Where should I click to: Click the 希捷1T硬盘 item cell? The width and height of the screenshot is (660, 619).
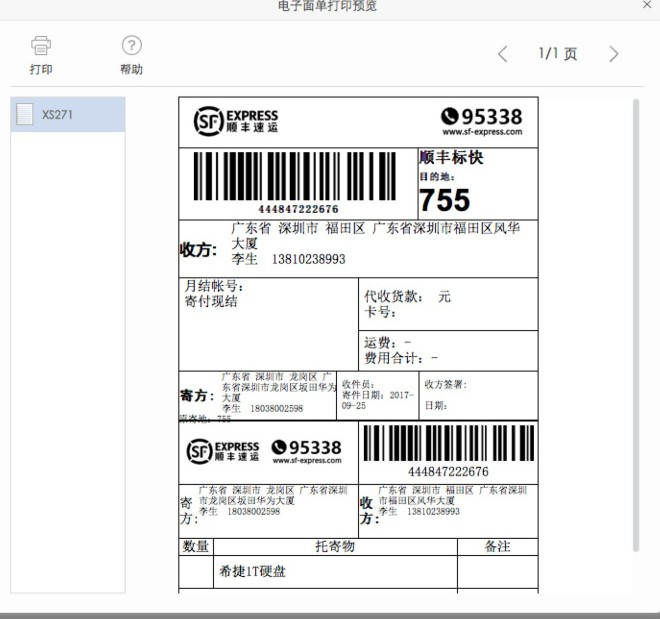click(253, 571)
